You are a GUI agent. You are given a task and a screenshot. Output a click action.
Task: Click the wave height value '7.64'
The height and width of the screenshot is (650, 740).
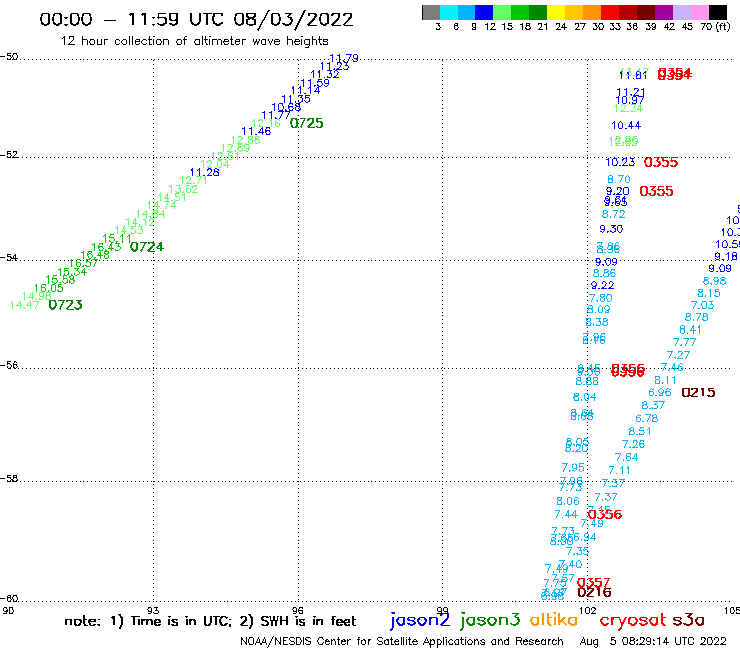pos(627,457)
